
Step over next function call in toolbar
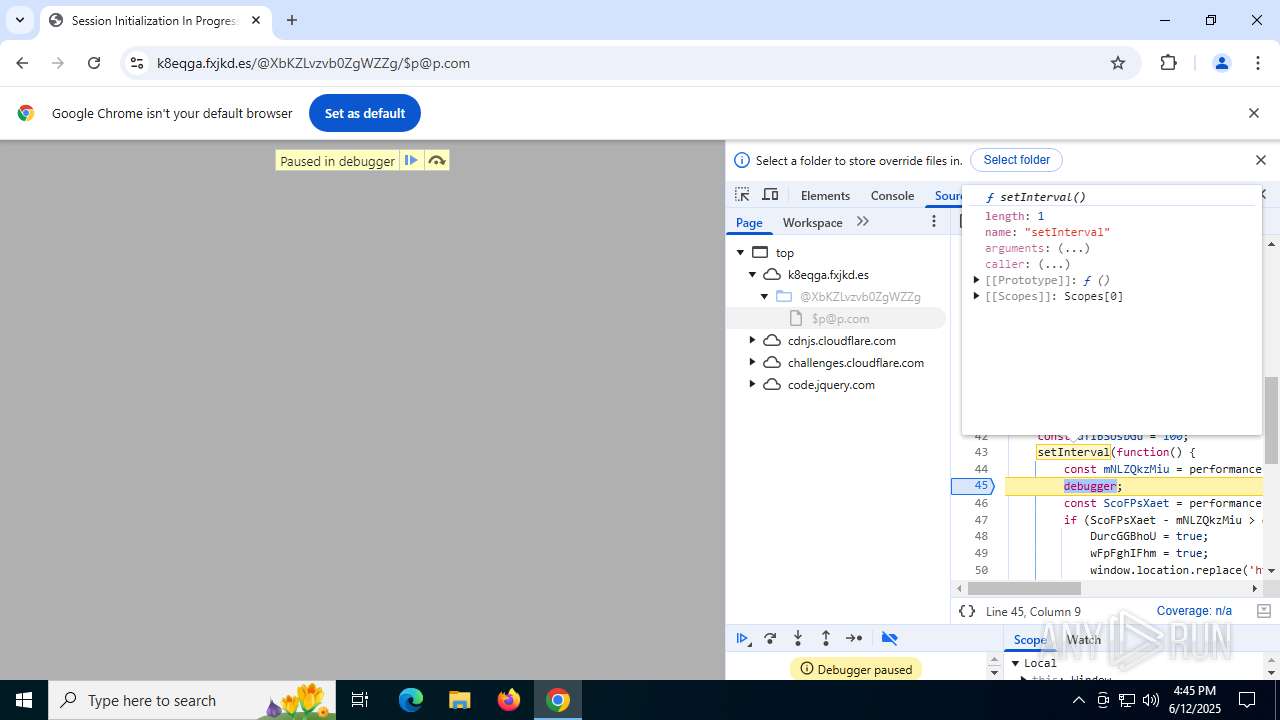770,638
